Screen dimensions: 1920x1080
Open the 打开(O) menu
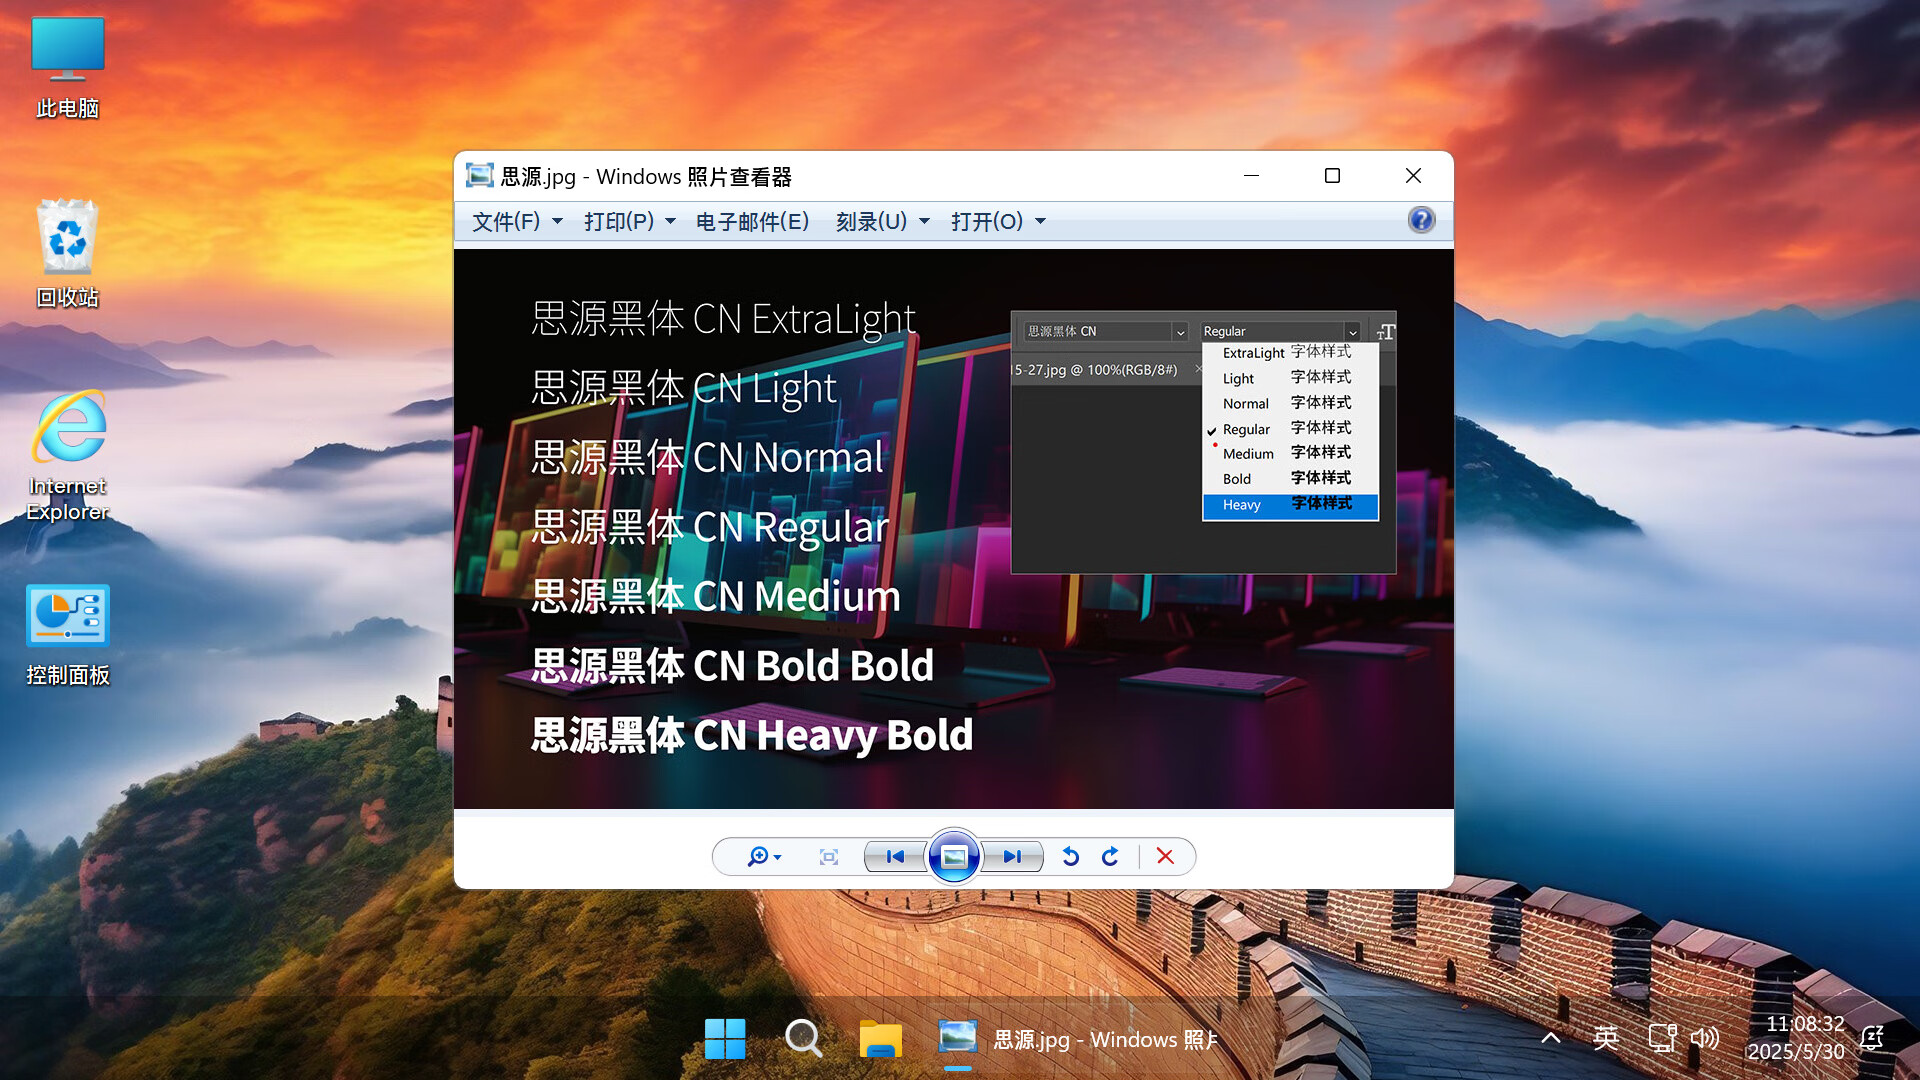point(997,221)
